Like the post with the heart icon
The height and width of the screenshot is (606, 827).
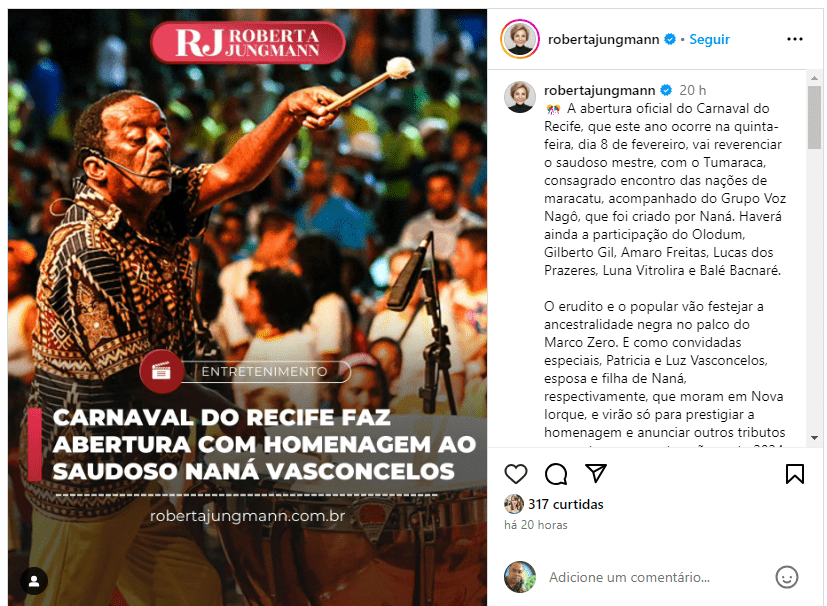click(515, 474)
